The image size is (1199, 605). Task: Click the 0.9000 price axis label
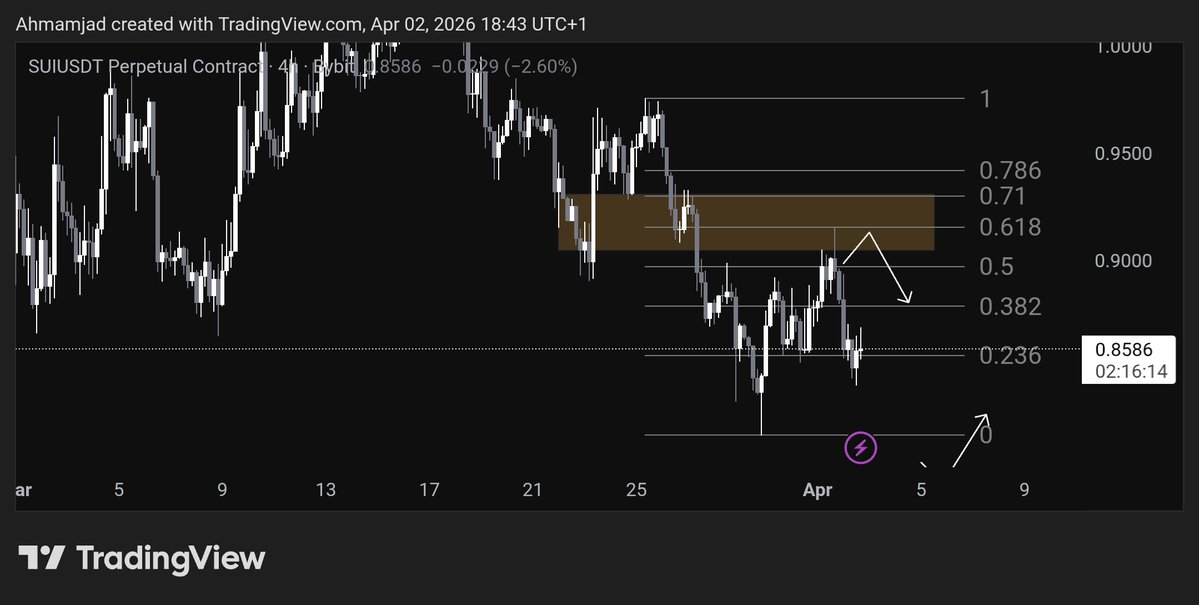click(x=1124, y=261)
